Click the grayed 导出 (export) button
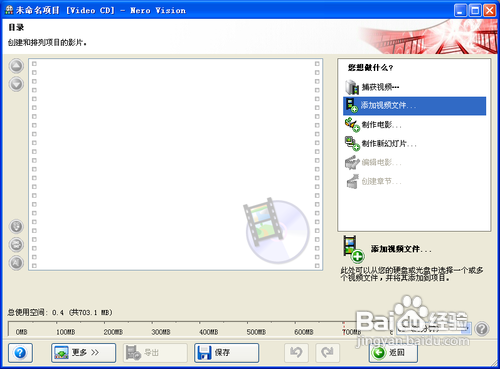 click(155, 353)
